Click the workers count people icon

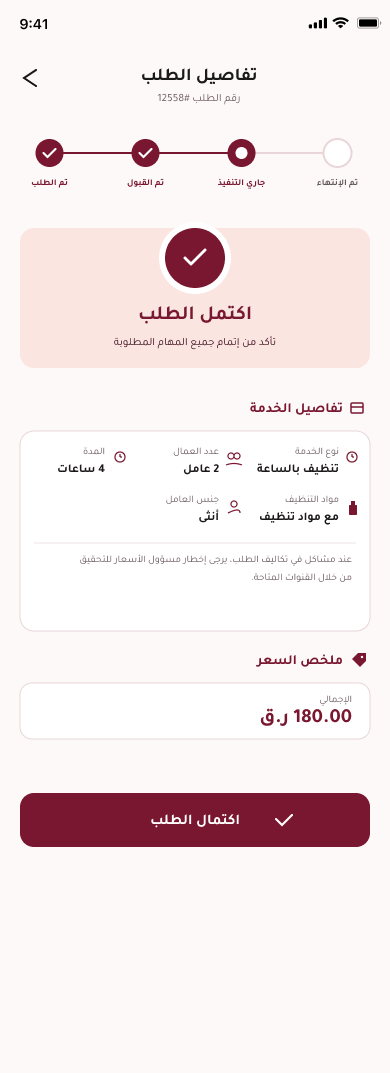click(x=235, y=457)
